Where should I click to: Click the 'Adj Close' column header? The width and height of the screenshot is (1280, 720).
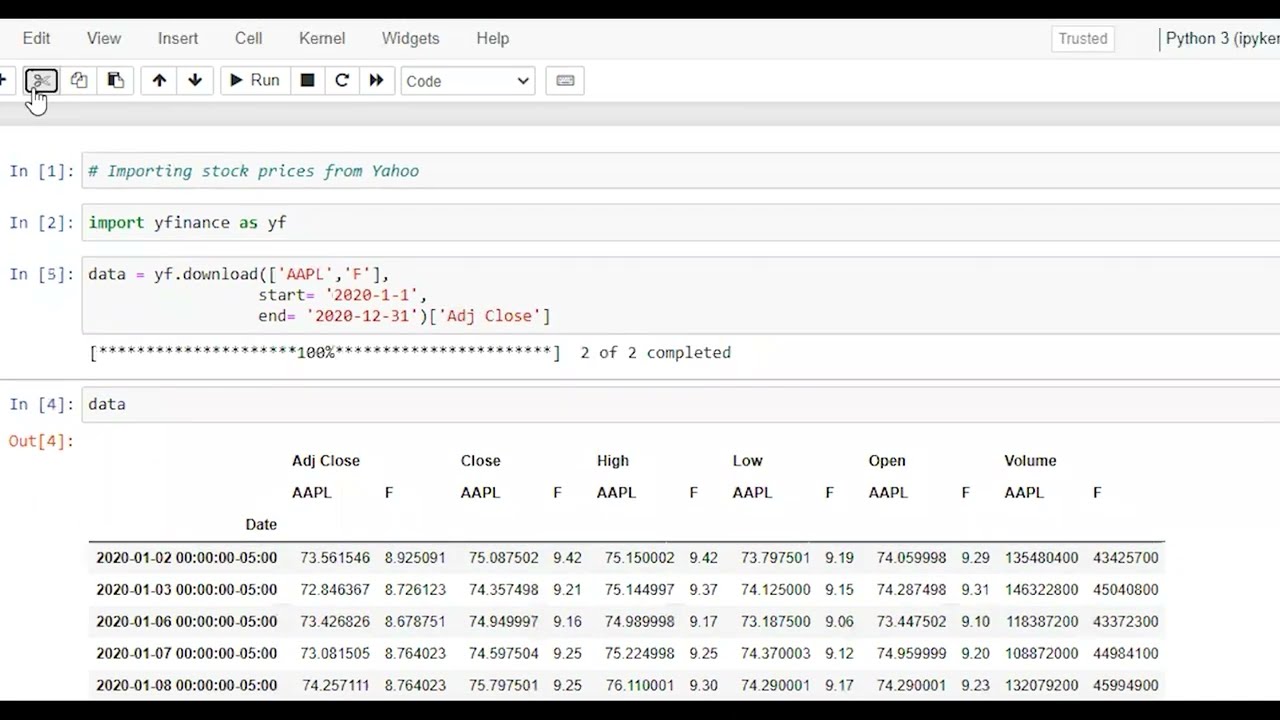[x=326, y=461]
